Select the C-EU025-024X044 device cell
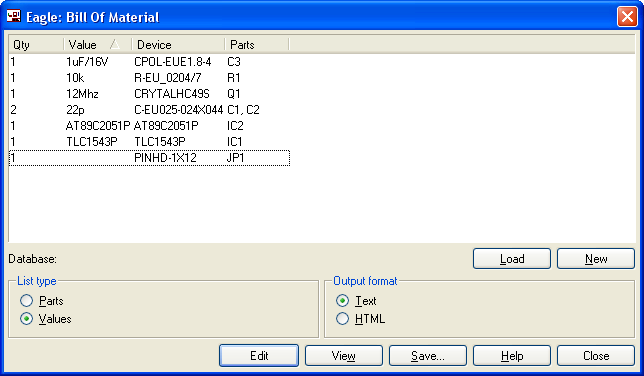Screen dimensions: 644x376 point(179,110)
